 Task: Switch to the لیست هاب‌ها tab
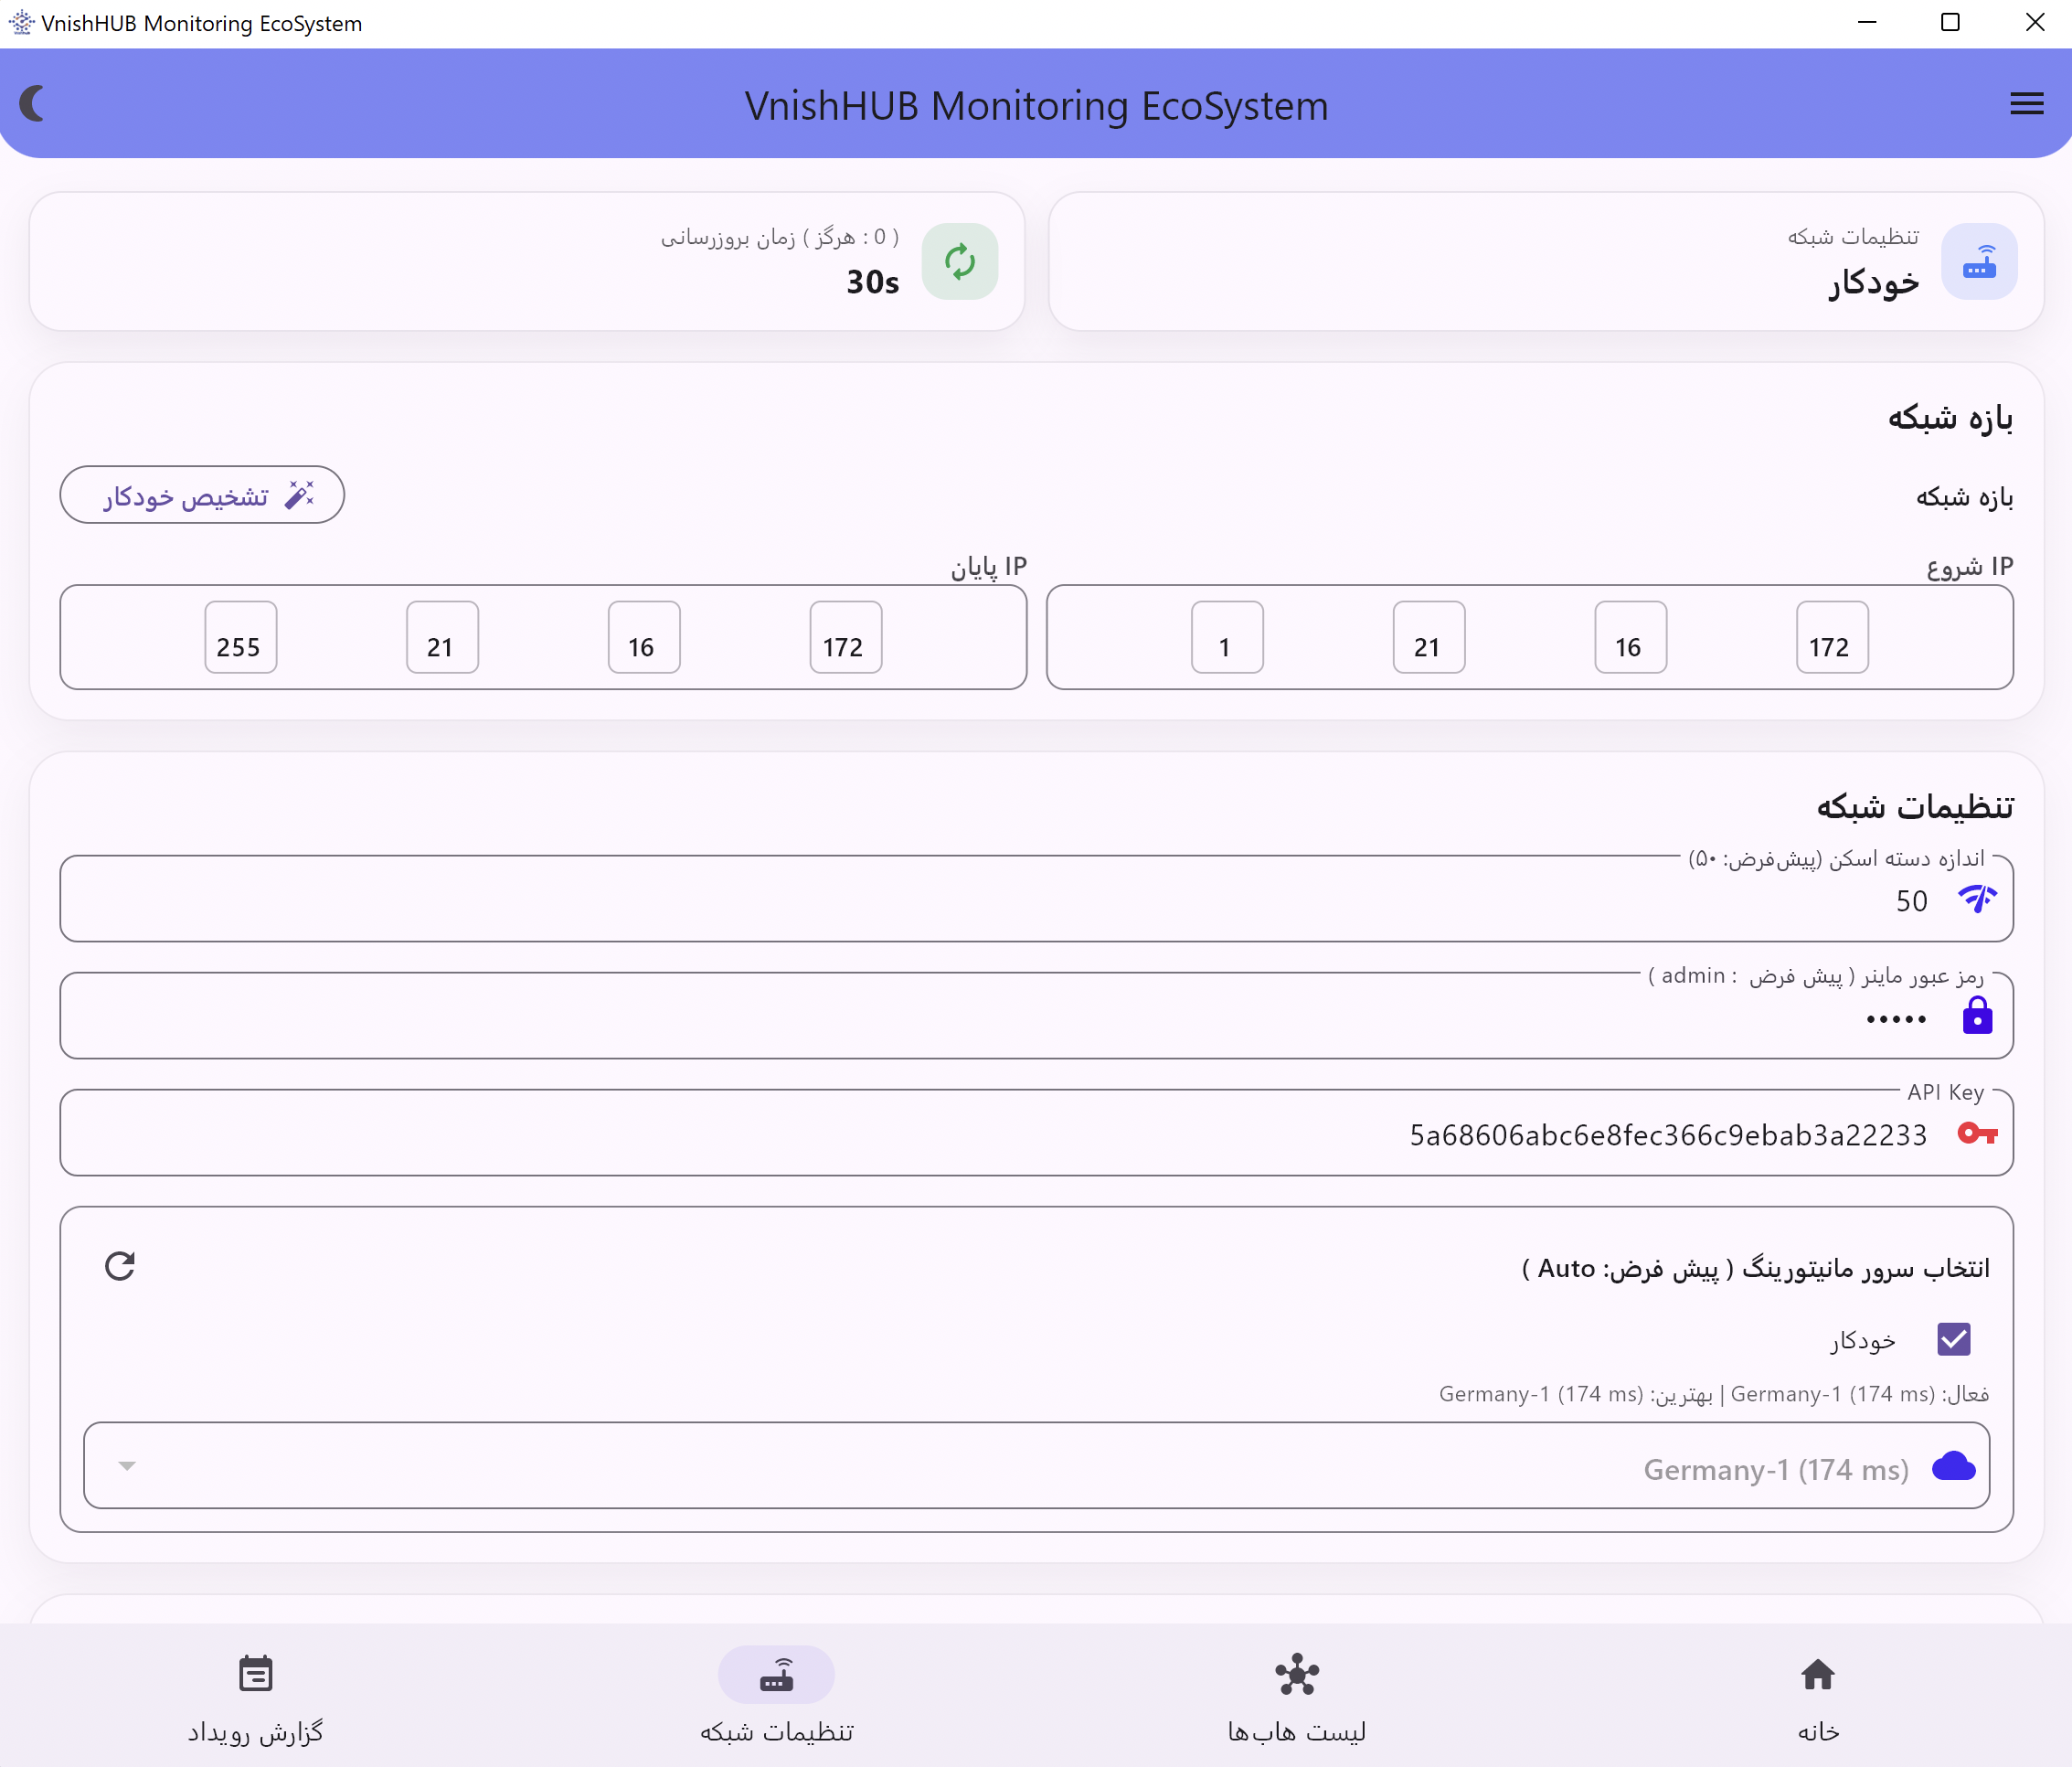pos(1297,1696)
